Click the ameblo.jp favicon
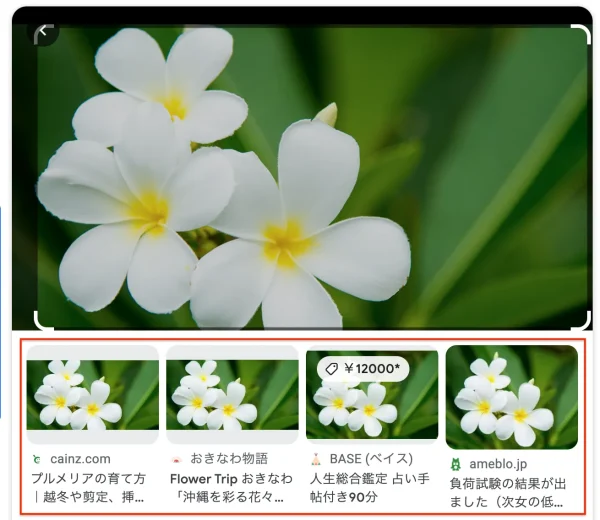Screen dimensions: 600x520 pyautogui.click(x=455, y=465)
